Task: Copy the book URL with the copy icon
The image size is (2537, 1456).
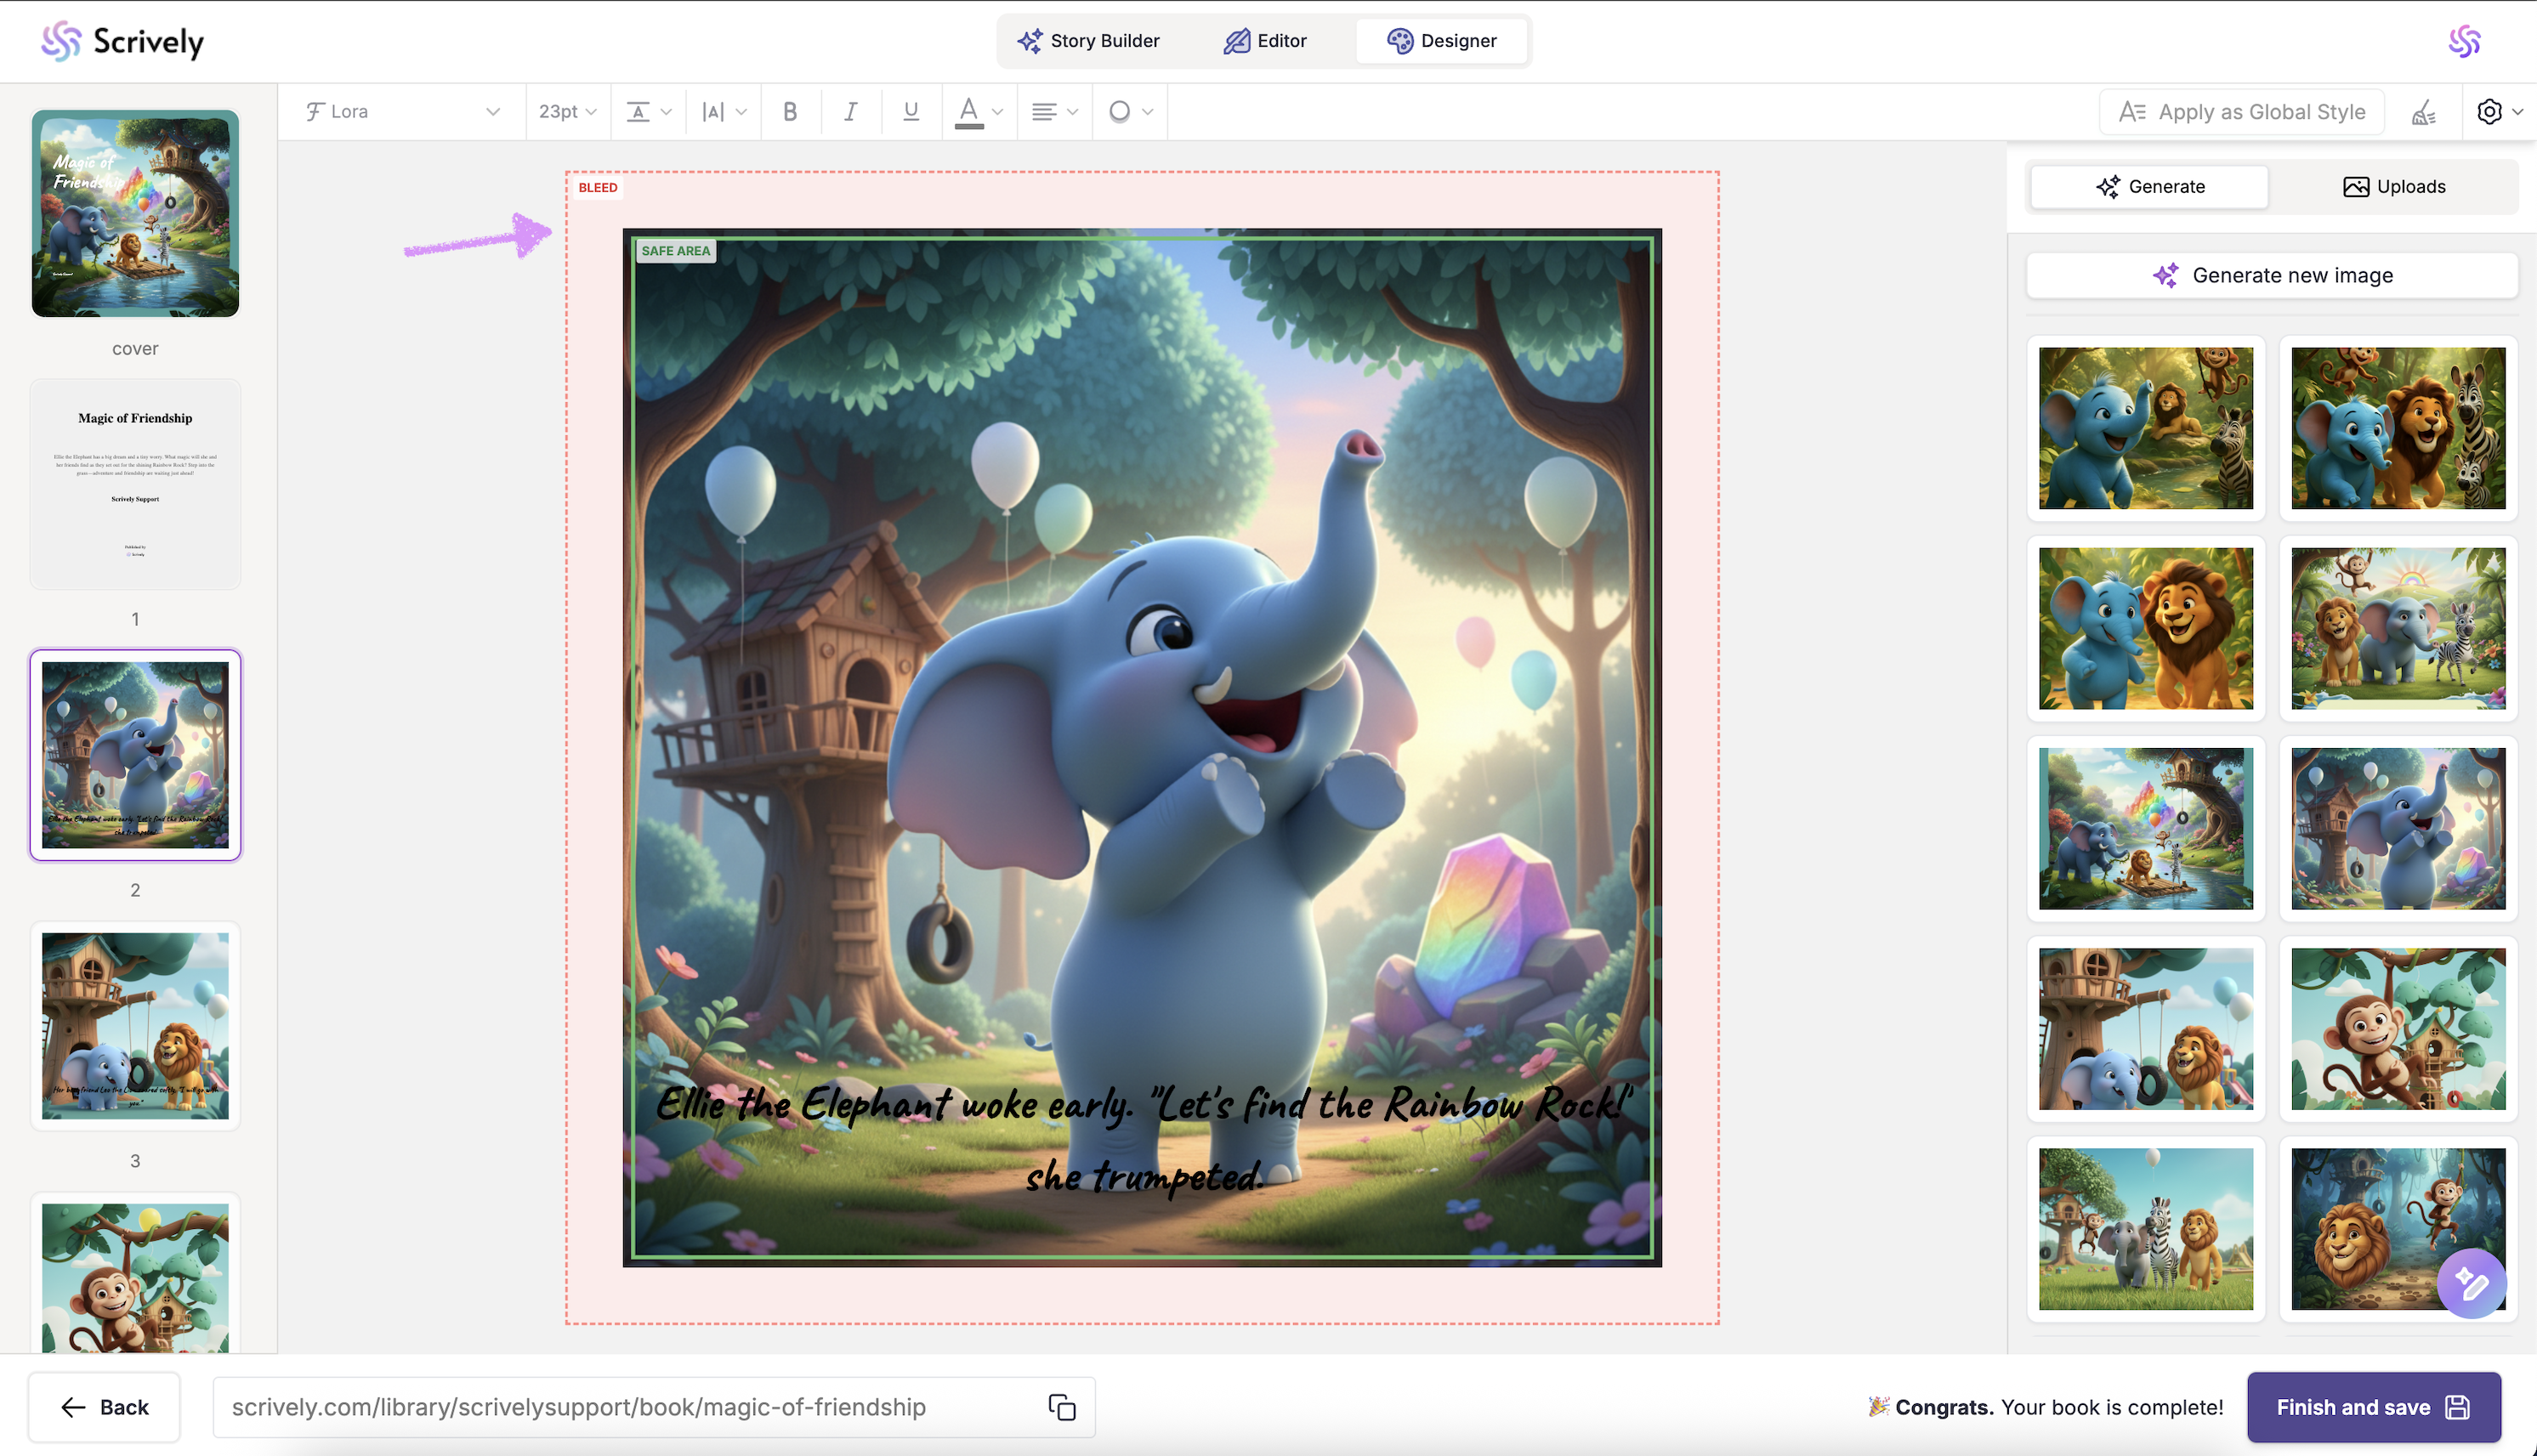Action: pyautogui.click(x=1061, y=1407)
